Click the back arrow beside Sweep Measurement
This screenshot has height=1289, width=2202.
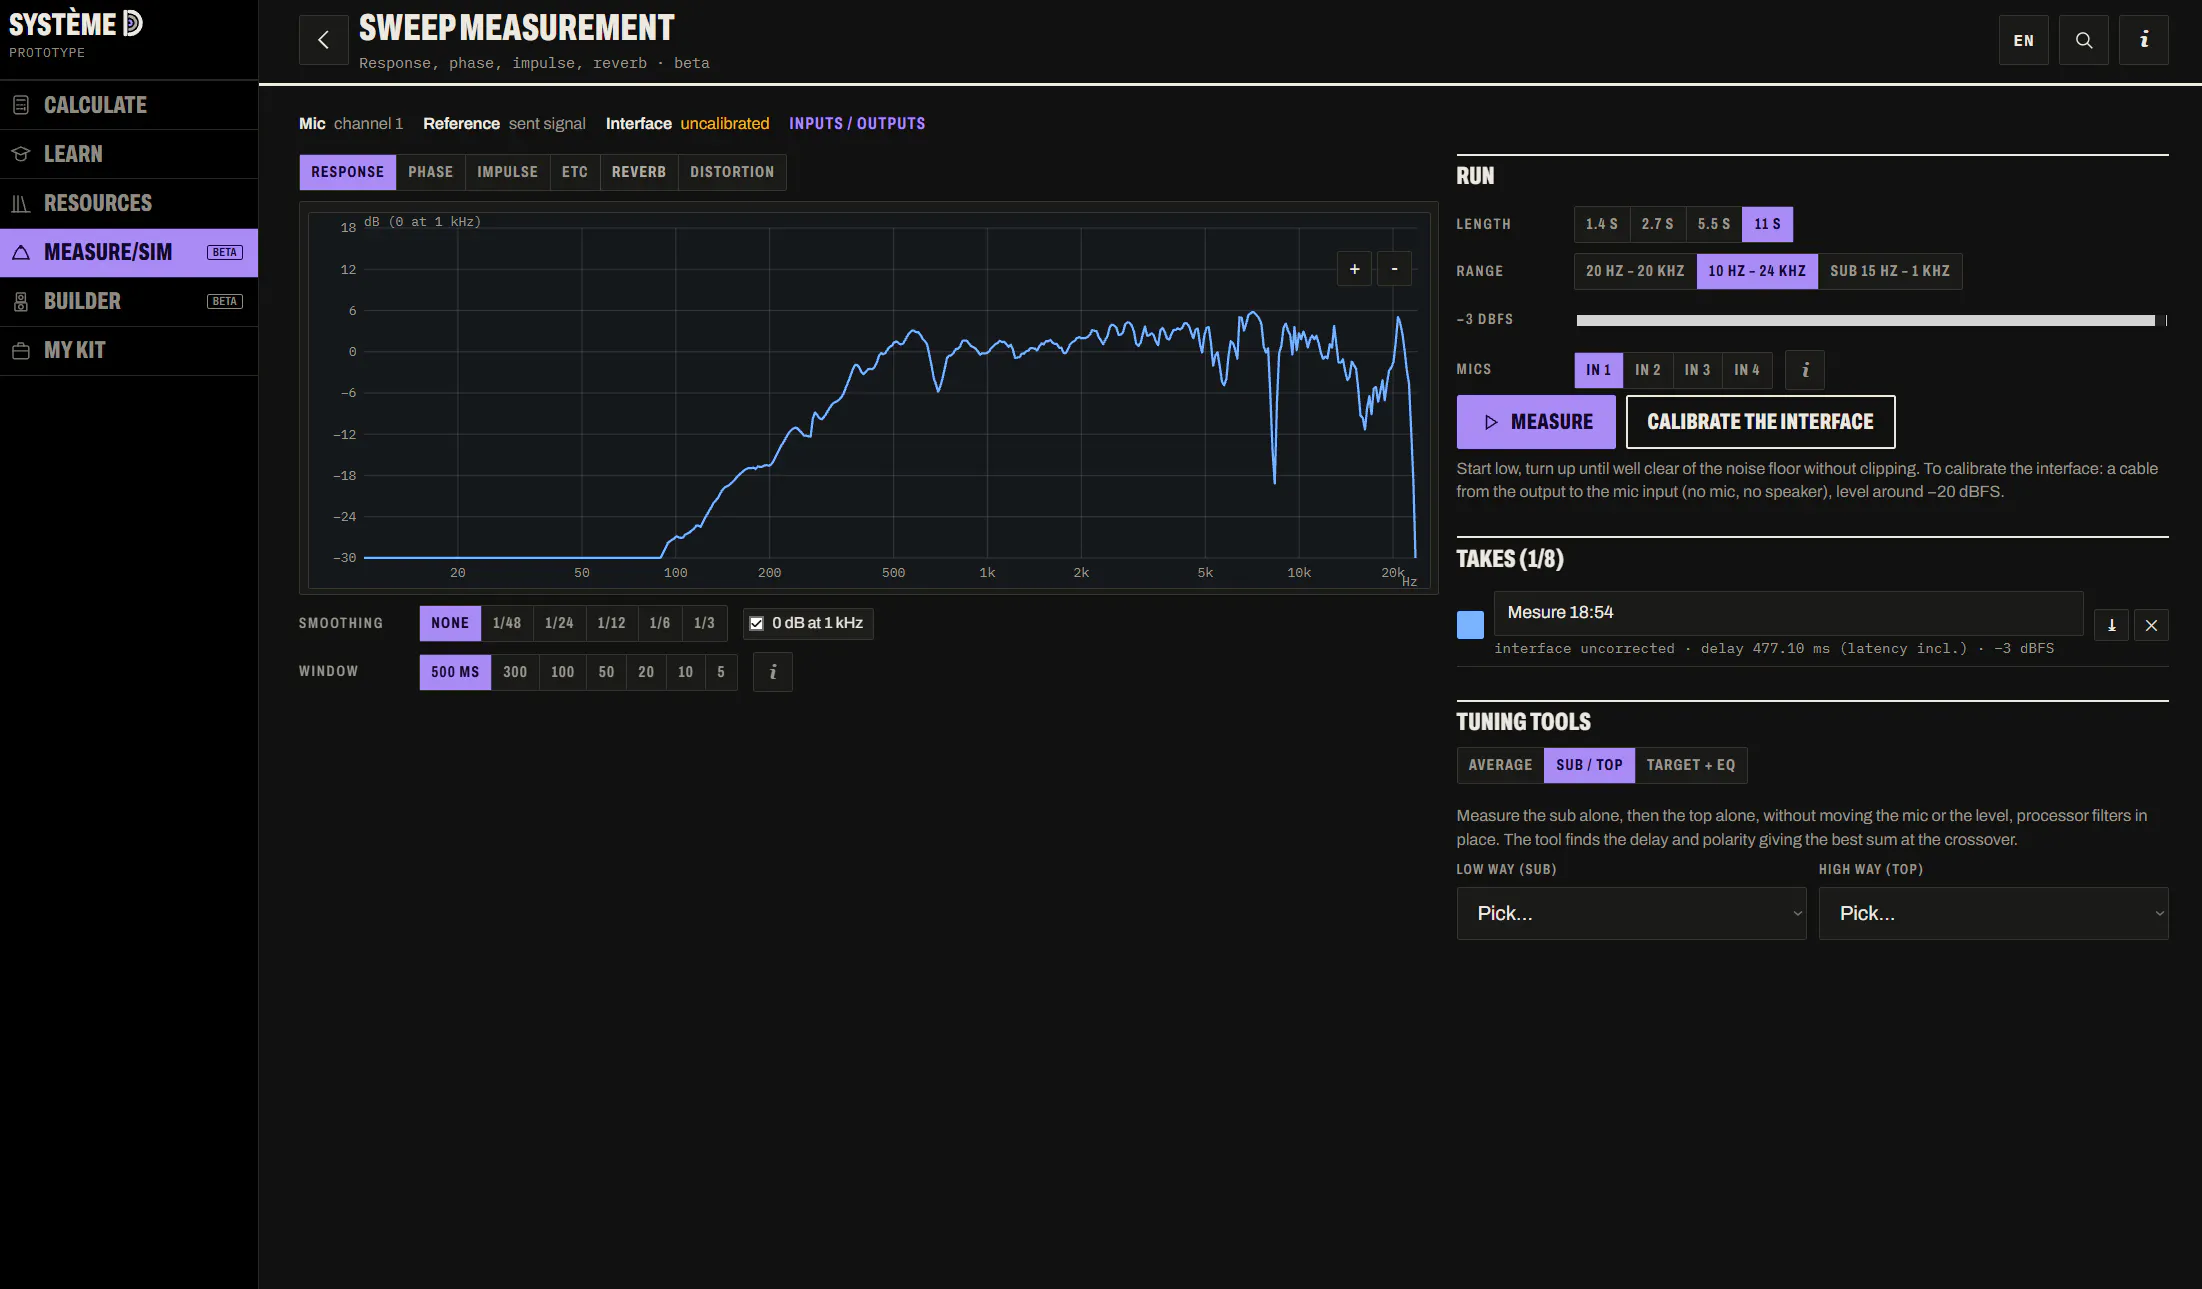pos(323,40)
